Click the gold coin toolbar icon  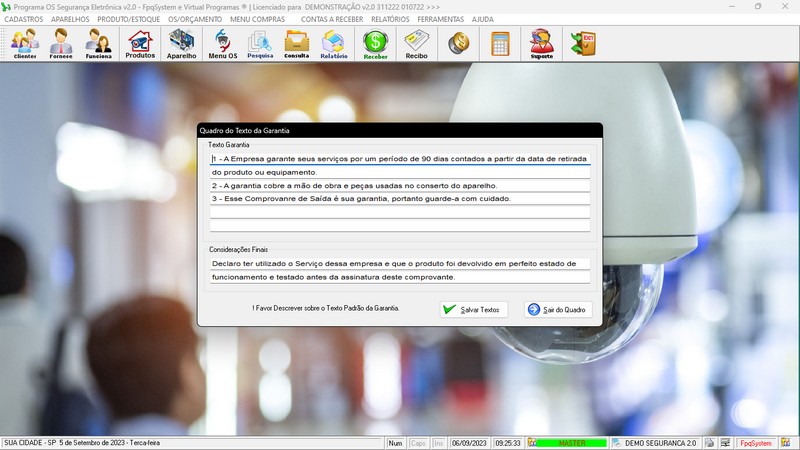point(459,43)
